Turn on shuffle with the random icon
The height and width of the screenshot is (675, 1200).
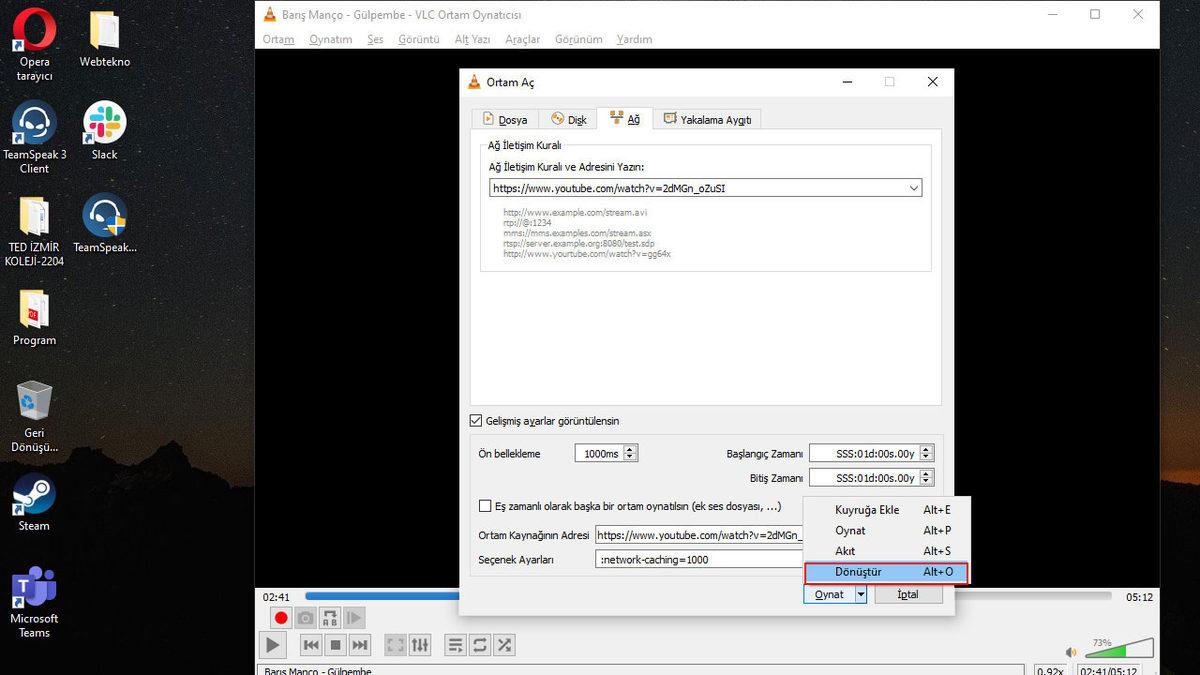504,645
